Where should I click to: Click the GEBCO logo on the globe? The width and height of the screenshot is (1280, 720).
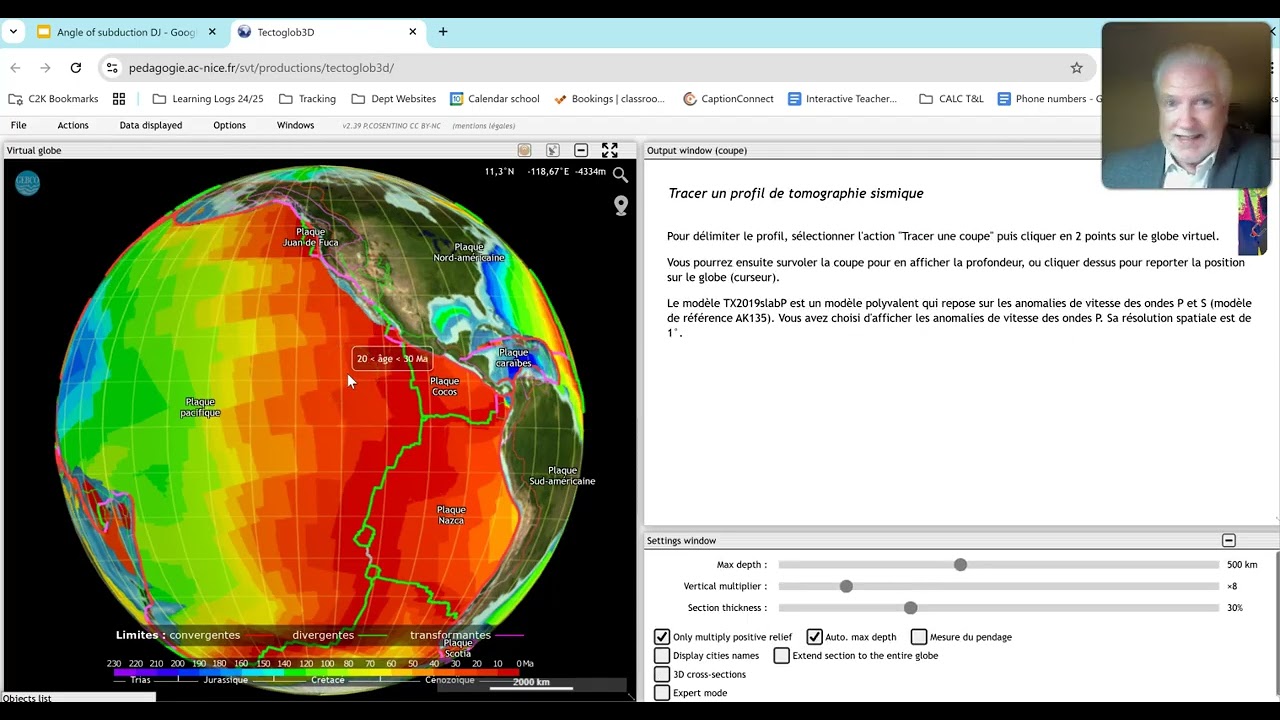pos(27,183)
